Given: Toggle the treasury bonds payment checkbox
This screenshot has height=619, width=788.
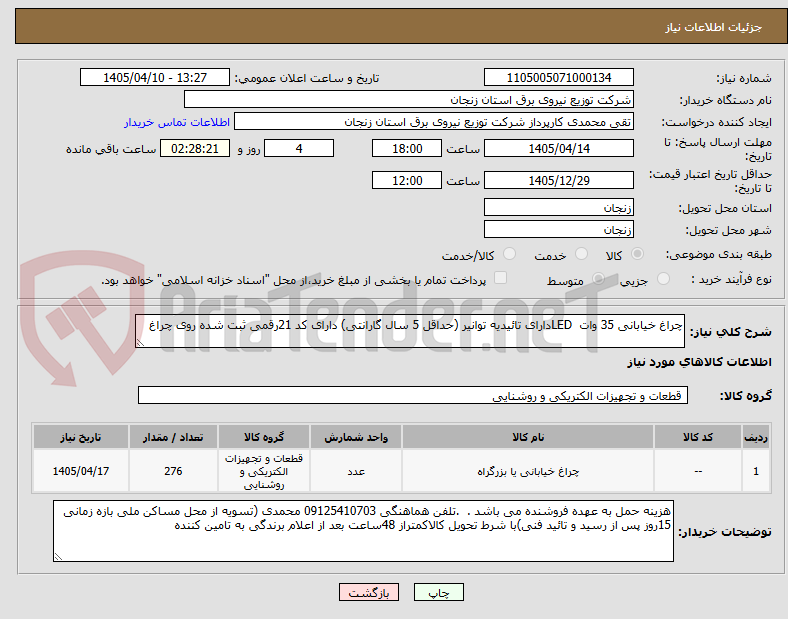Looking at the screenshot, I should point(501,278).
